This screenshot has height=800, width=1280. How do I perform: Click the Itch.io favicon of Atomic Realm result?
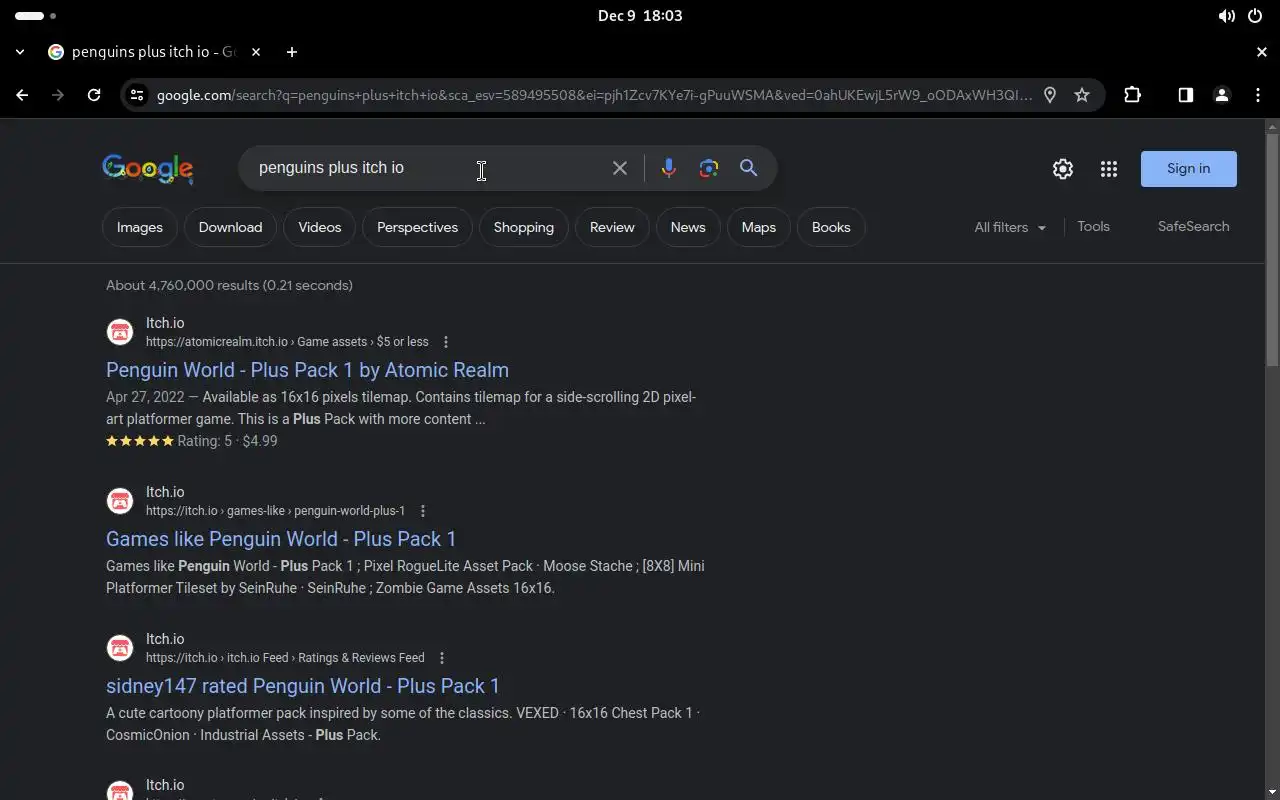pos(120,332)
